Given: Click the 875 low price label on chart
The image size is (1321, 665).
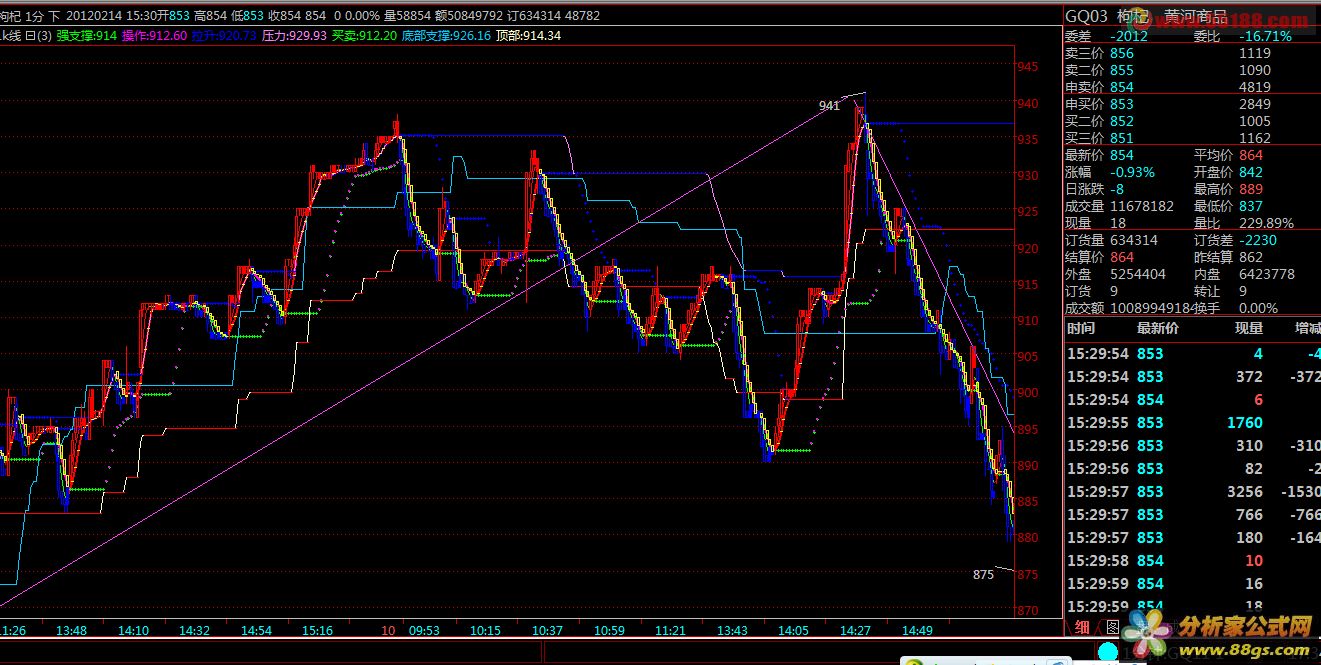Looking at the screenshot, I should 983,574.
